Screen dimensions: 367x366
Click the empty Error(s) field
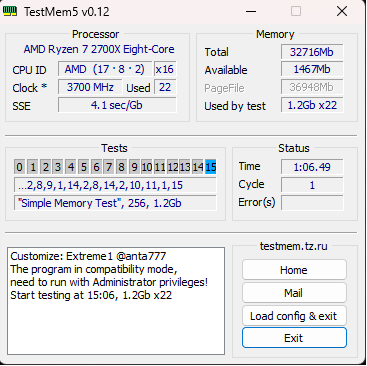pos(312,203)
